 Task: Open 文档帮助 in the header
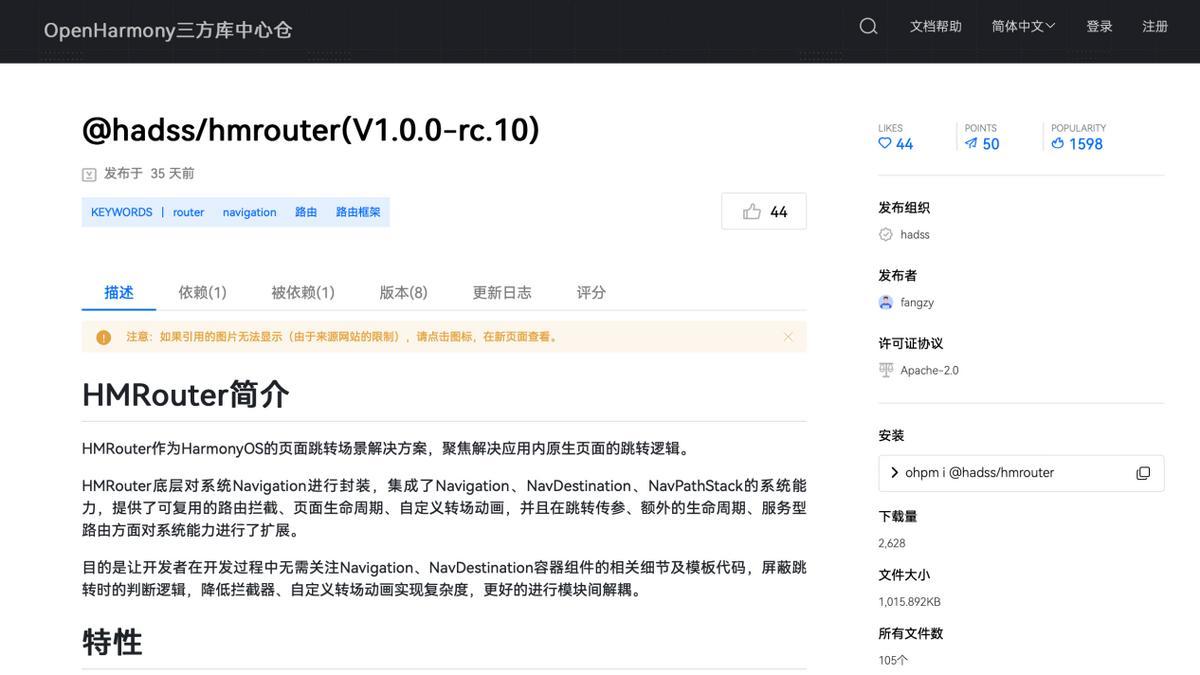tap(936, 26)
